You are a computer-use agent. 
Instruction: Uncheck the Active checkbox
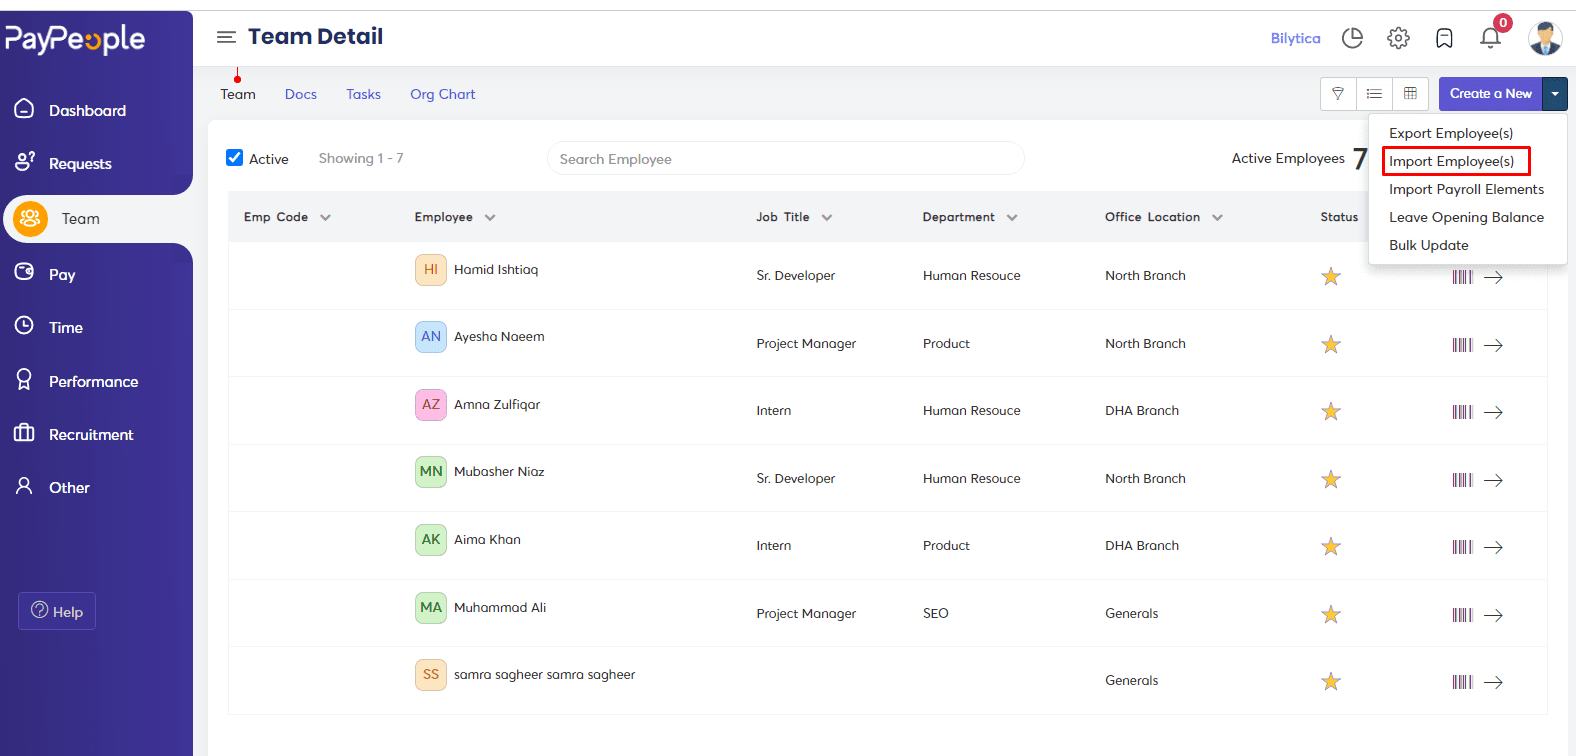pyautogui.click(x=235, y=158)
